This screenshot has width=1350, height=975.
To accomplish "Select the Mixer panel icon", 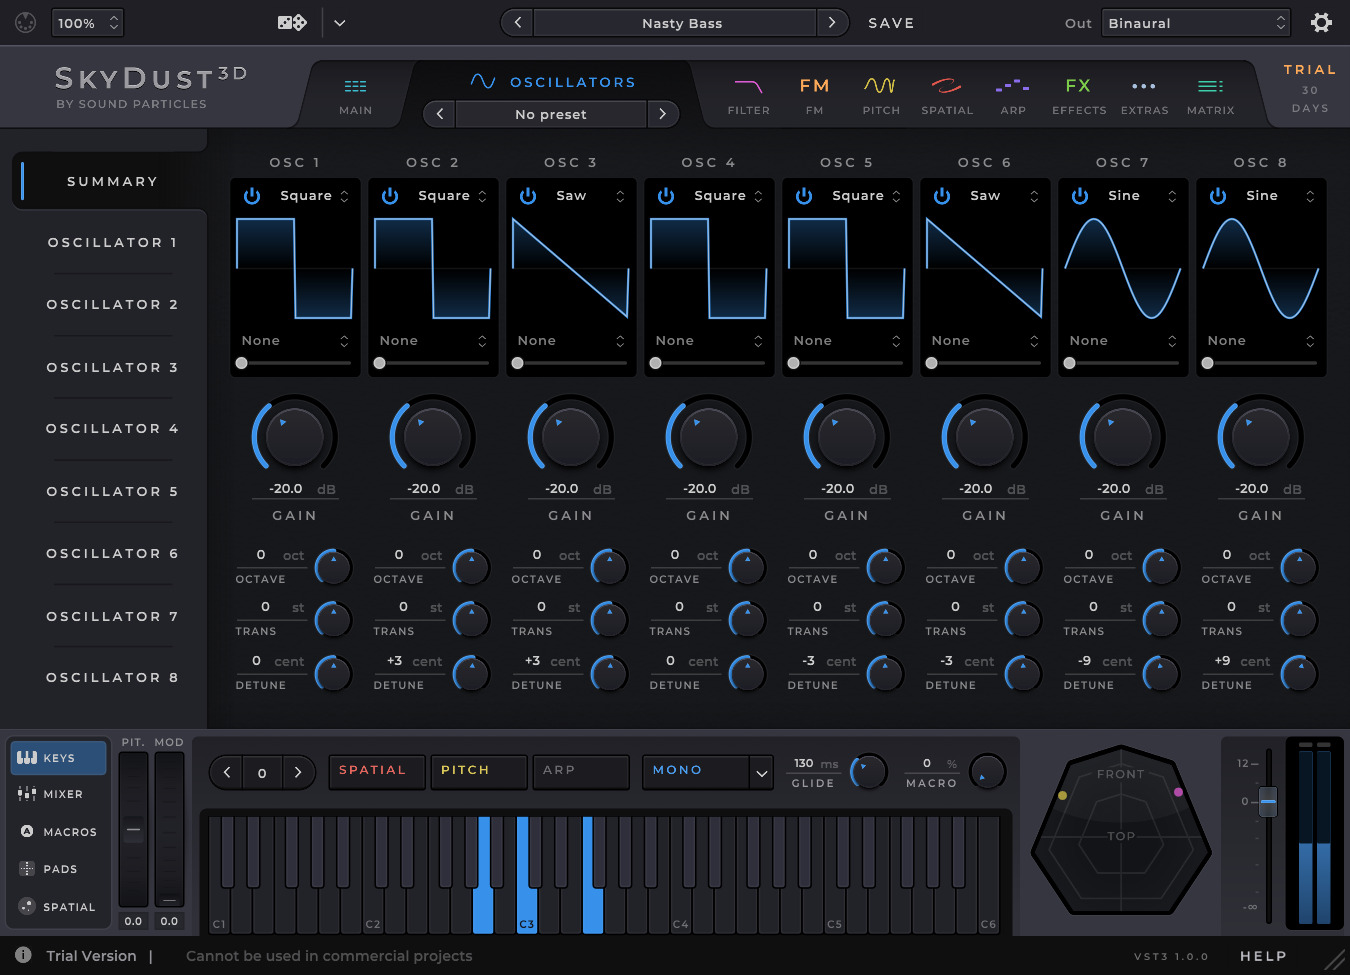I will pyautogui.click(x=27, y=793).
